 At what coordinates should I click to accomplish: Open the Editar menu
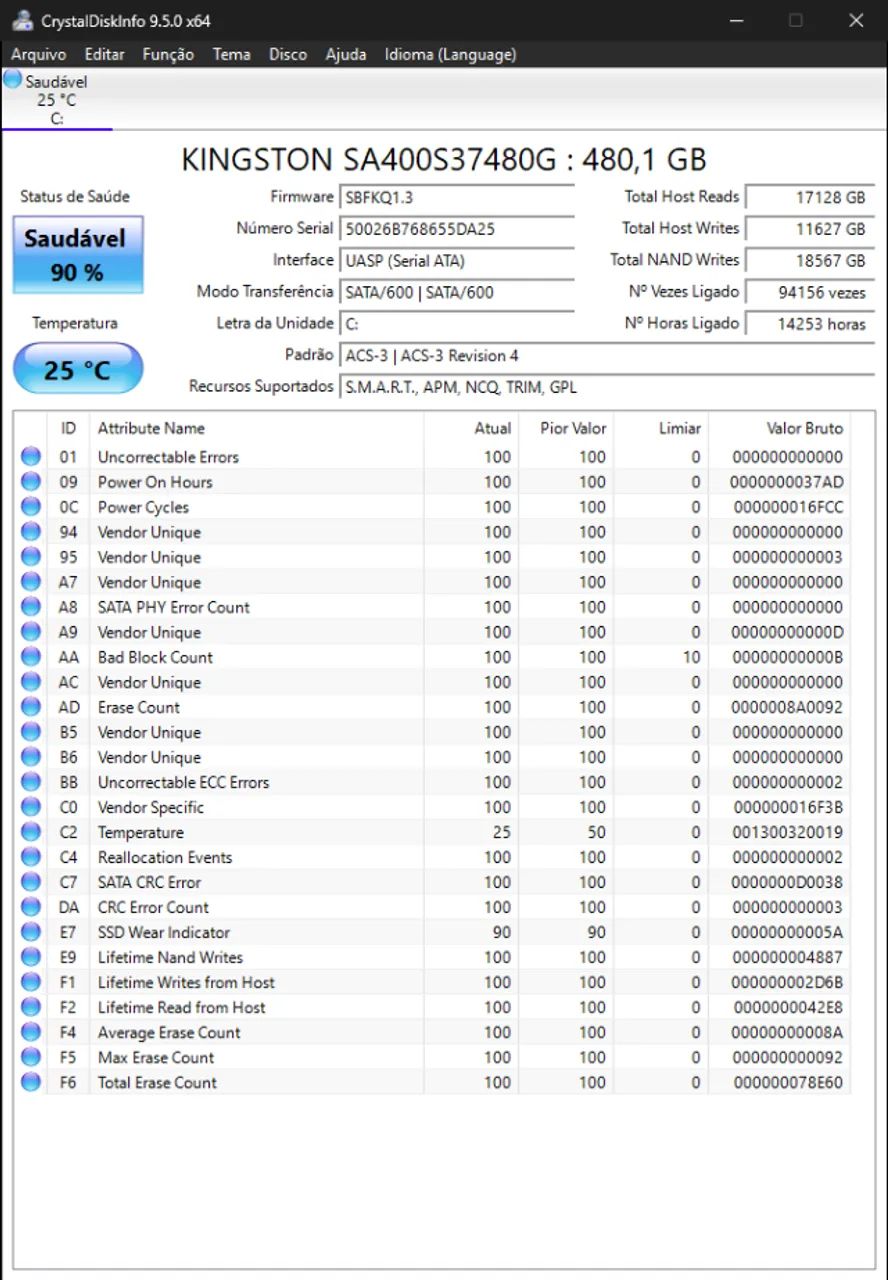click(x=104, y=54)
